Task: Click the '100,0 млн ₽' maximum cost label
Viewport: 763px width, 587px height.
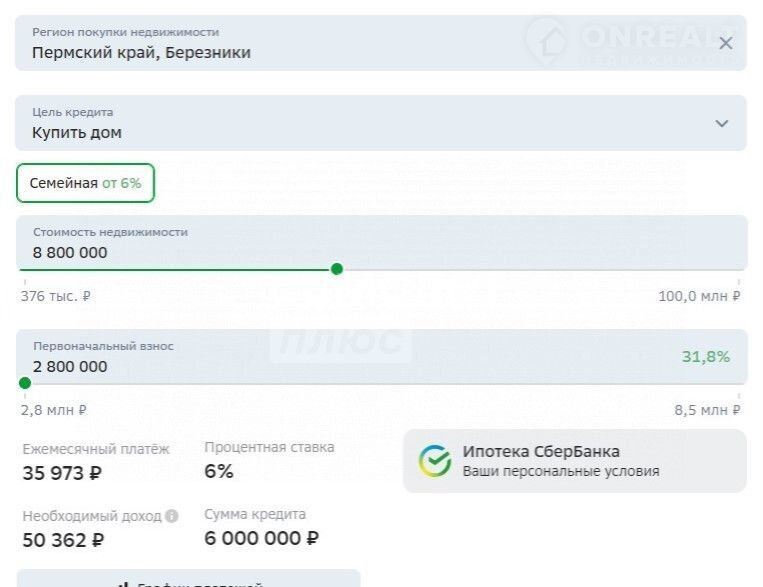Action: click(x=699, y=296)
